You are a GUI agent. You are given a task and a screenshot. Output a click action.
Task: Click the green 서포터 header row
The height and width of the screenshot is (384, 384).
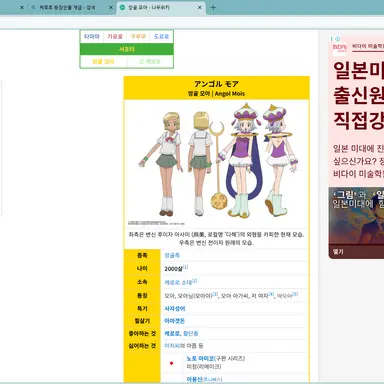[127, 49]
